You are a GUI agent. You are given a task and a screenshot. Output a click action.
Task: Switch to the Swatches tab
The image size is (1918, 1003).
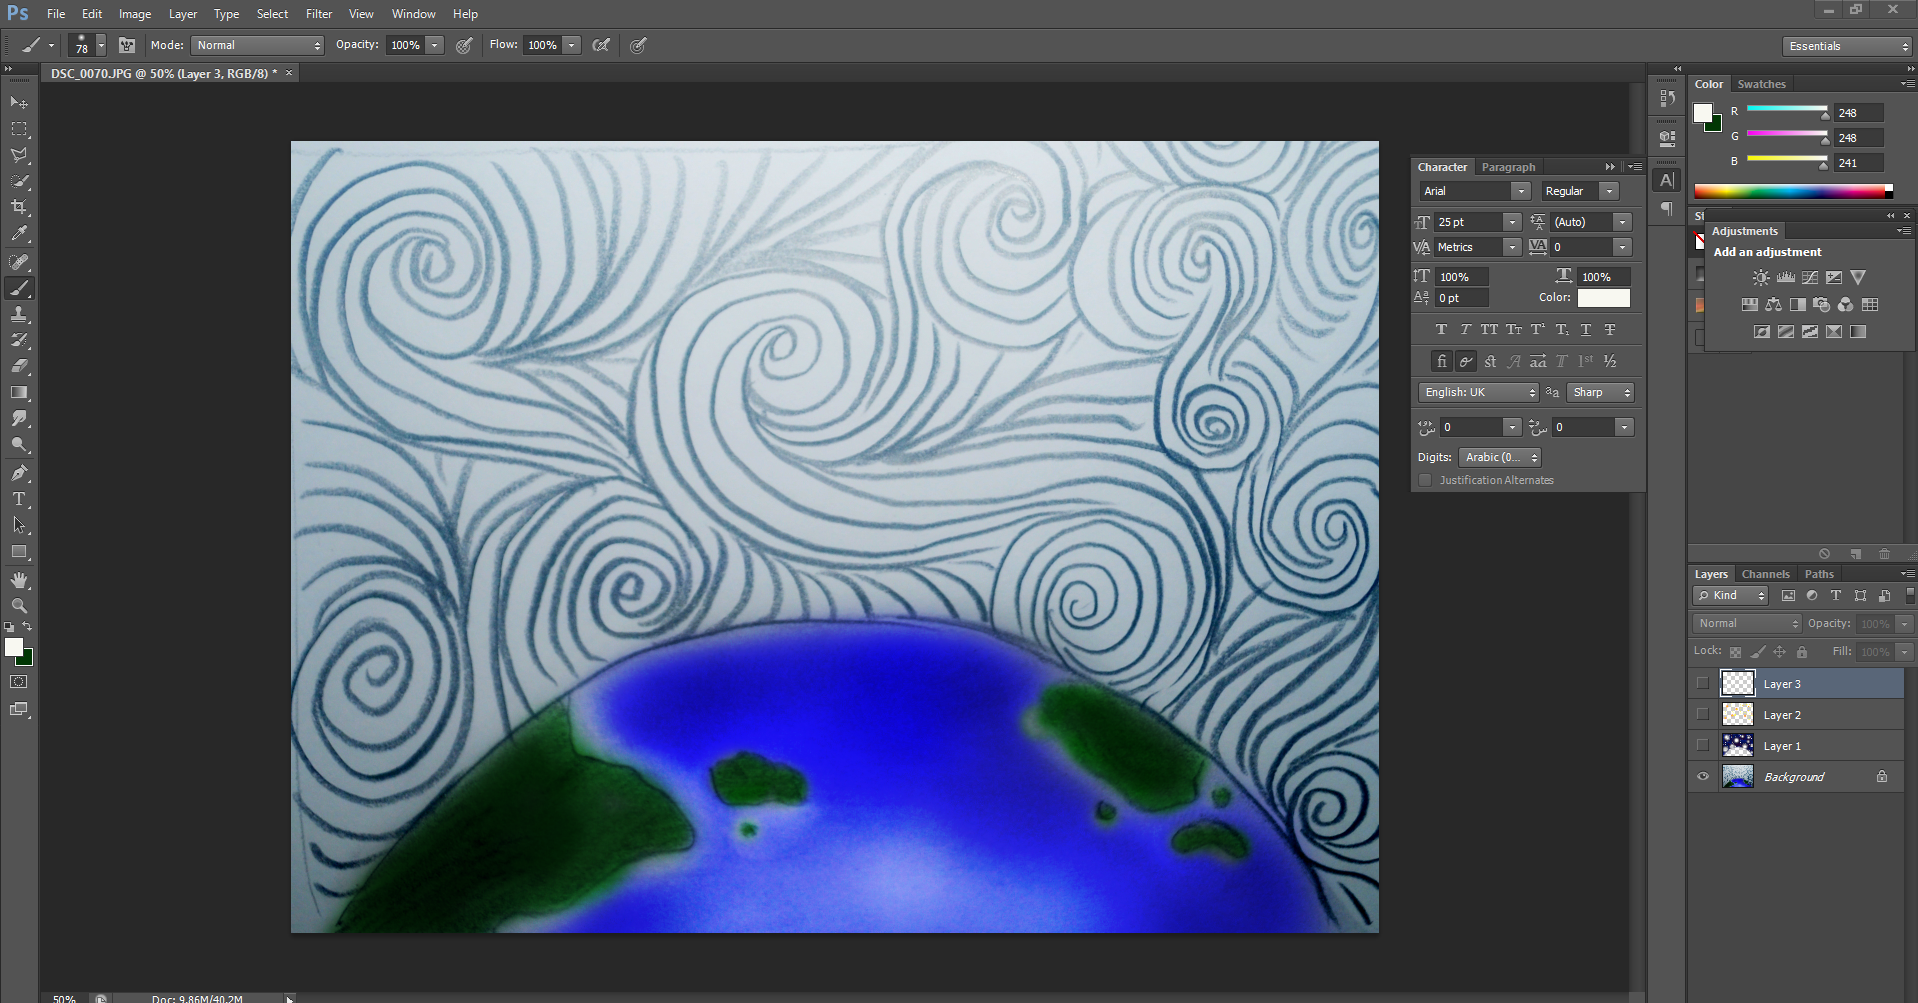coord(1761,84)
